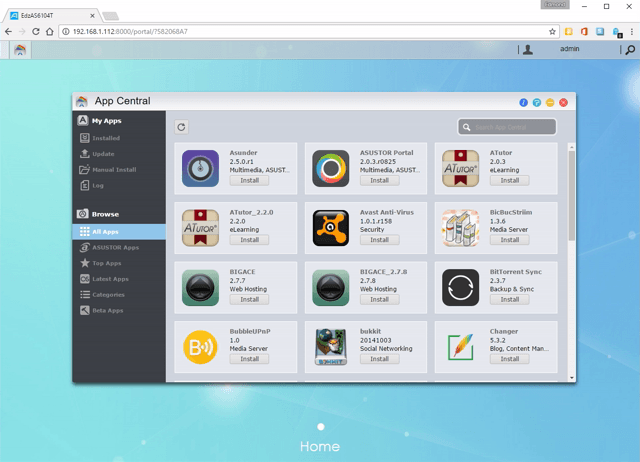Install BubbleUPnP
640x462 pixels.
pyautogui.click(x=249, y=359)
